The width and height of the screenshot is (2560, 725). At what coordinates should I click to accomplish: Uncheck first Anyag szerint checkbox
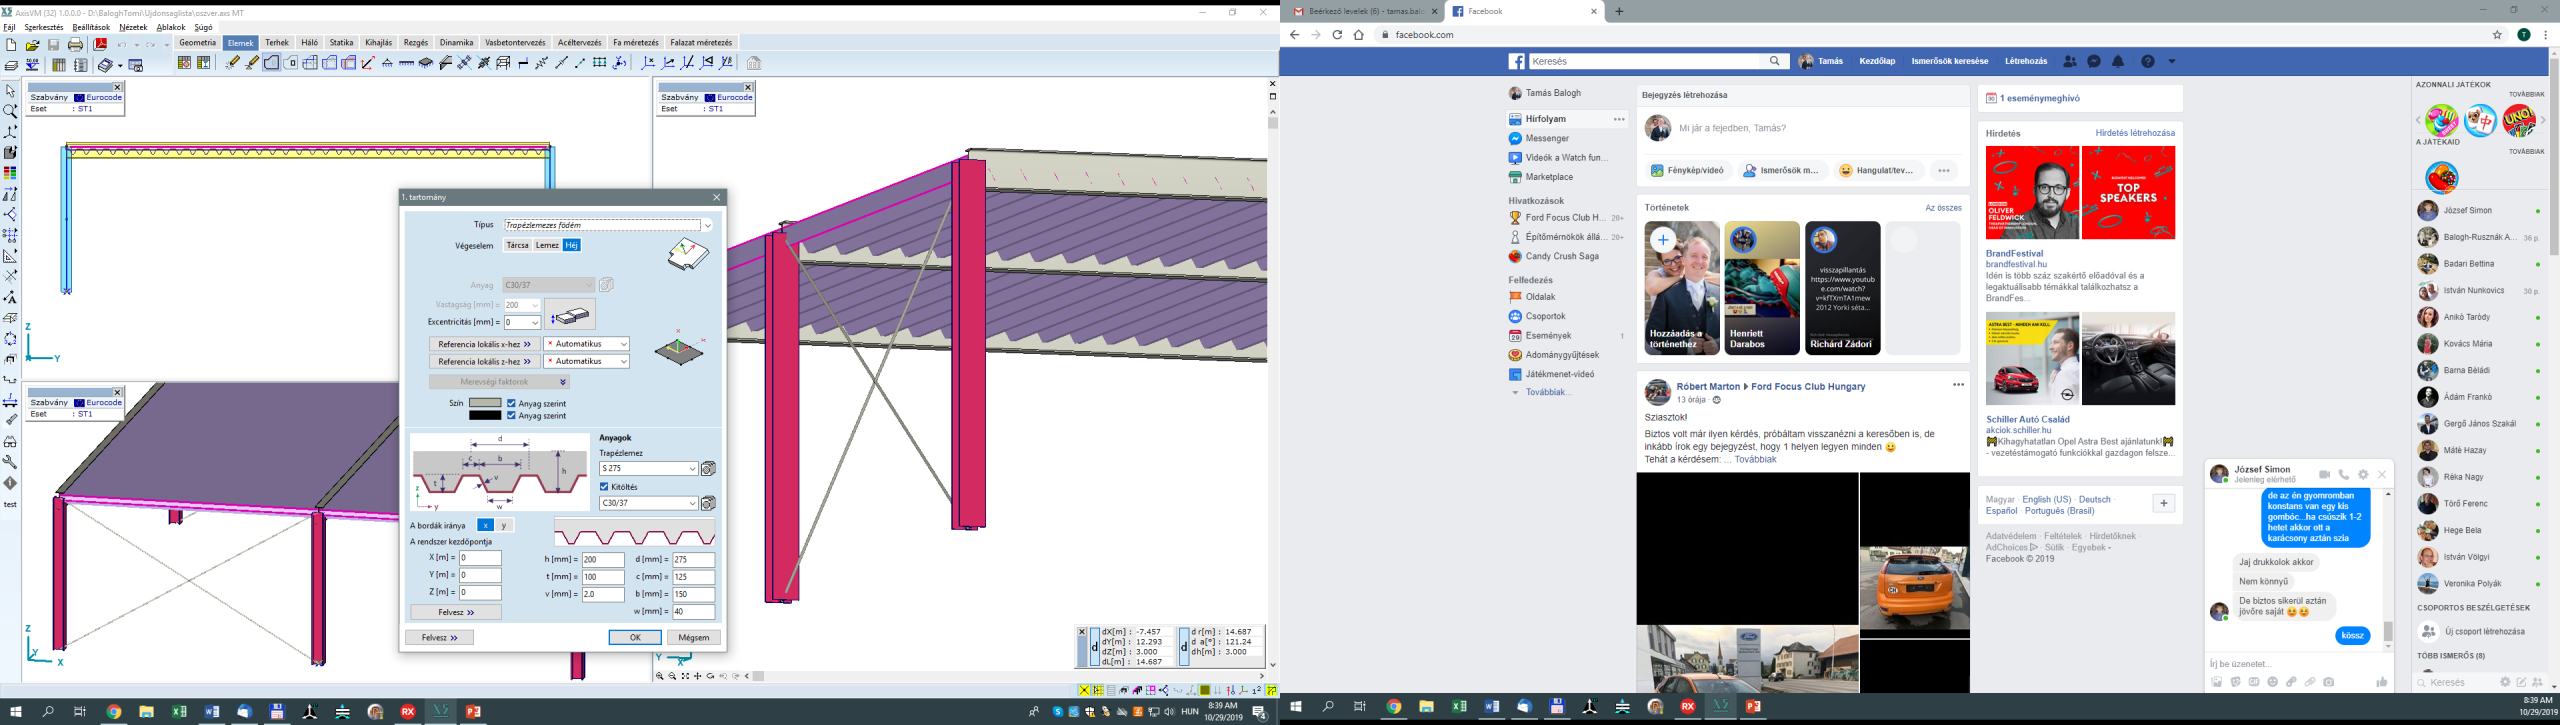(x=512, y=404)
